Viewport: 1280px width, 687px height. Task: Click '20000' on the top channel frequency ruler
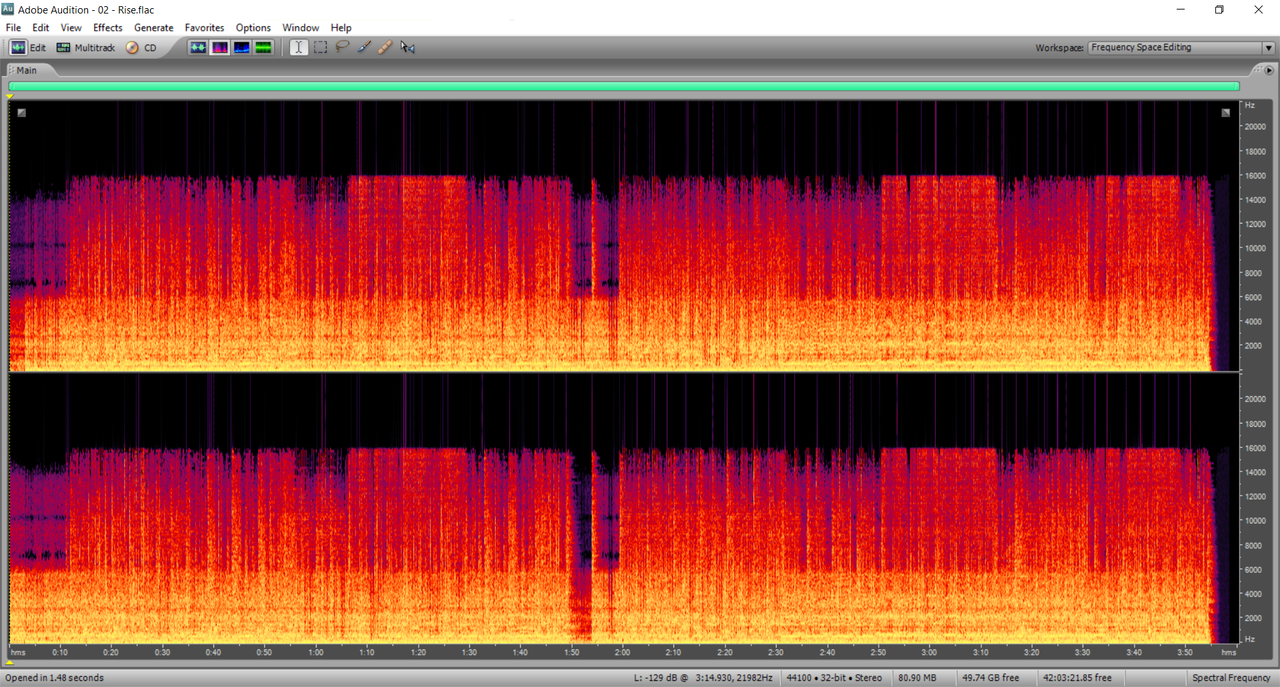1254,127
